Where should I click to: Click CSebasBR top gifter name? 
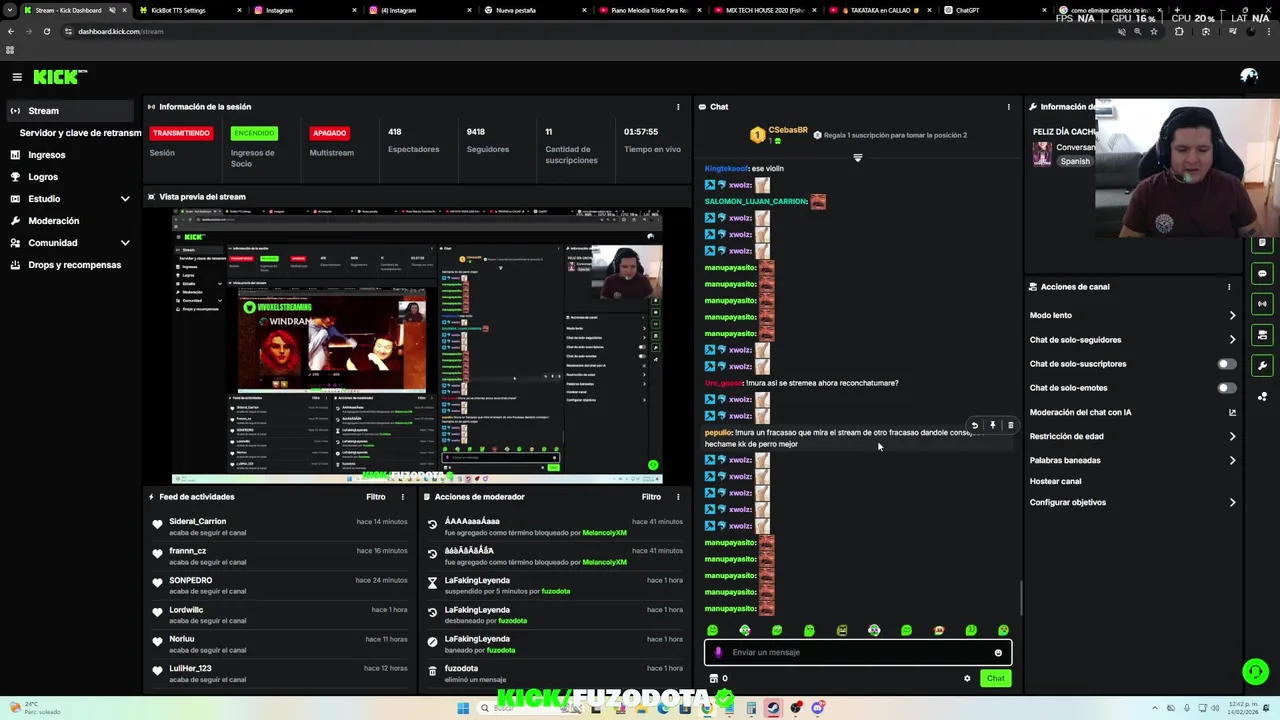[x=788, y=130]
